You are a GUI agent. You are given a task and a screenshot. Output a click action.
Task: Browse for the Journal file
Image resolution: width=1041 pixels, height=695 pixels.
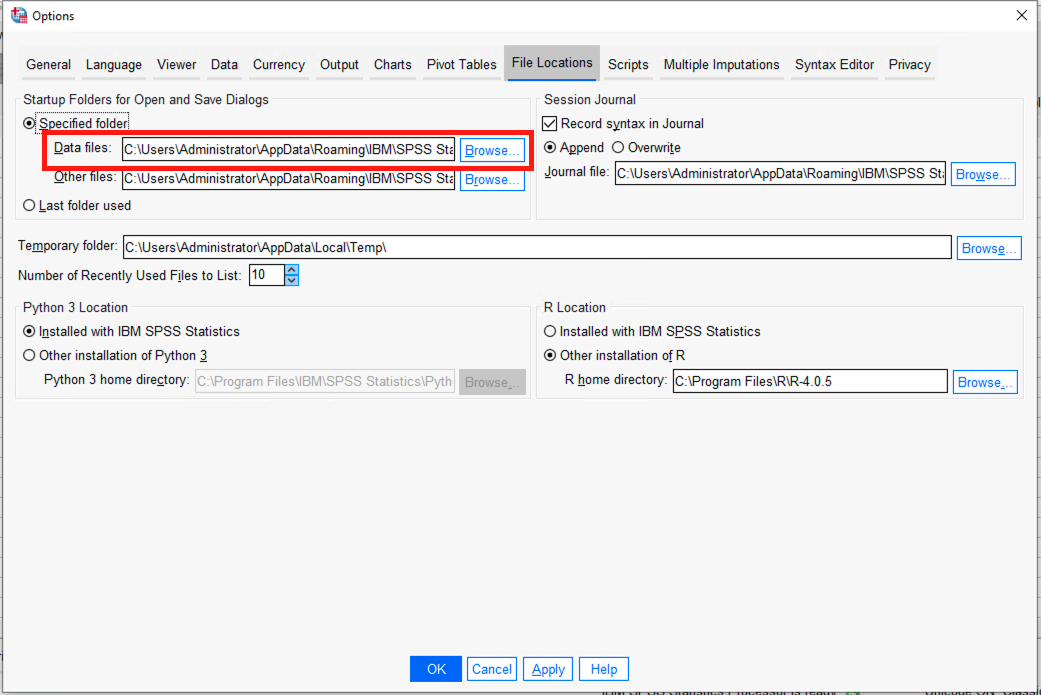[x=983, y=174]
